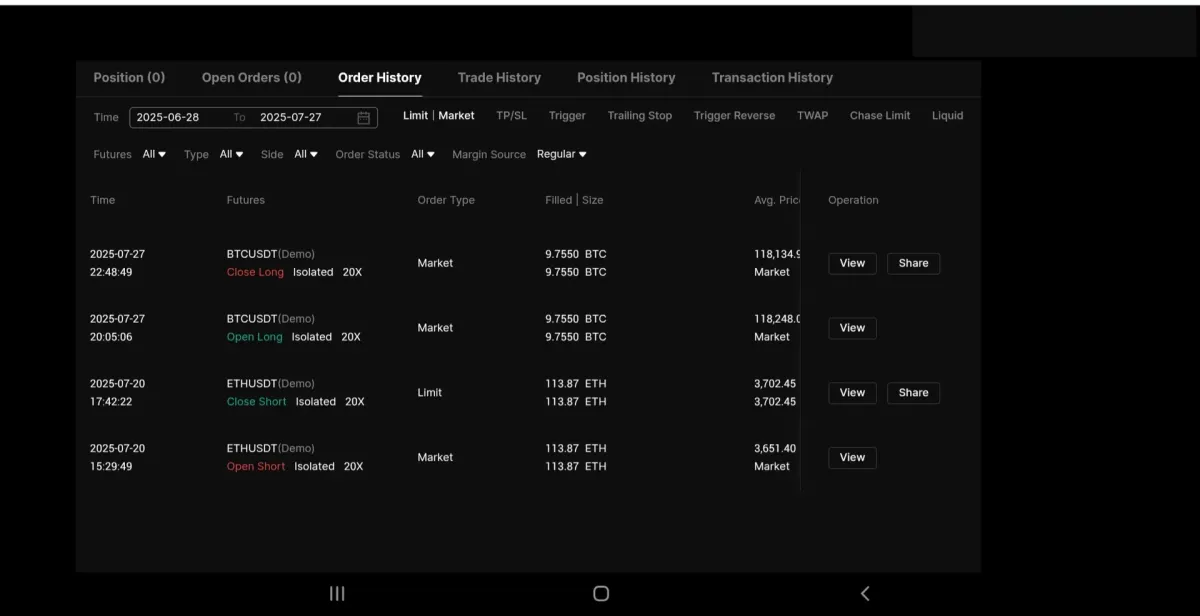The image size is (1200, 616).
Task: View the ETHUSDT Open Short order
Action: point(852,458)
